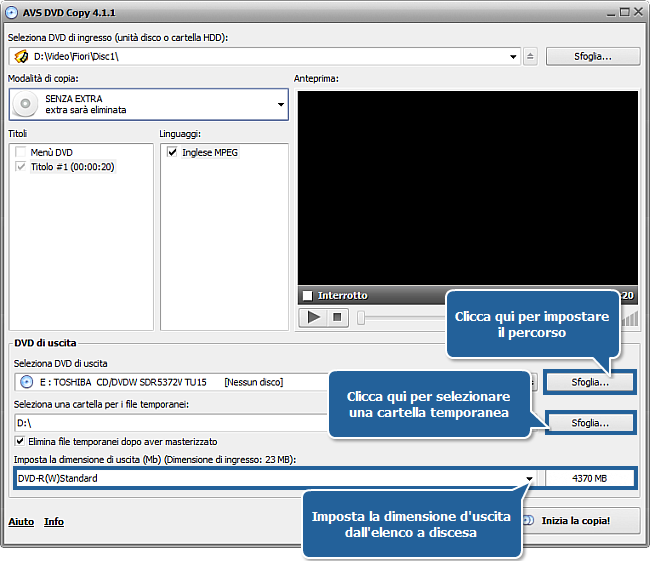Click Sfoglia for the temporary folder

coord(590,423)
